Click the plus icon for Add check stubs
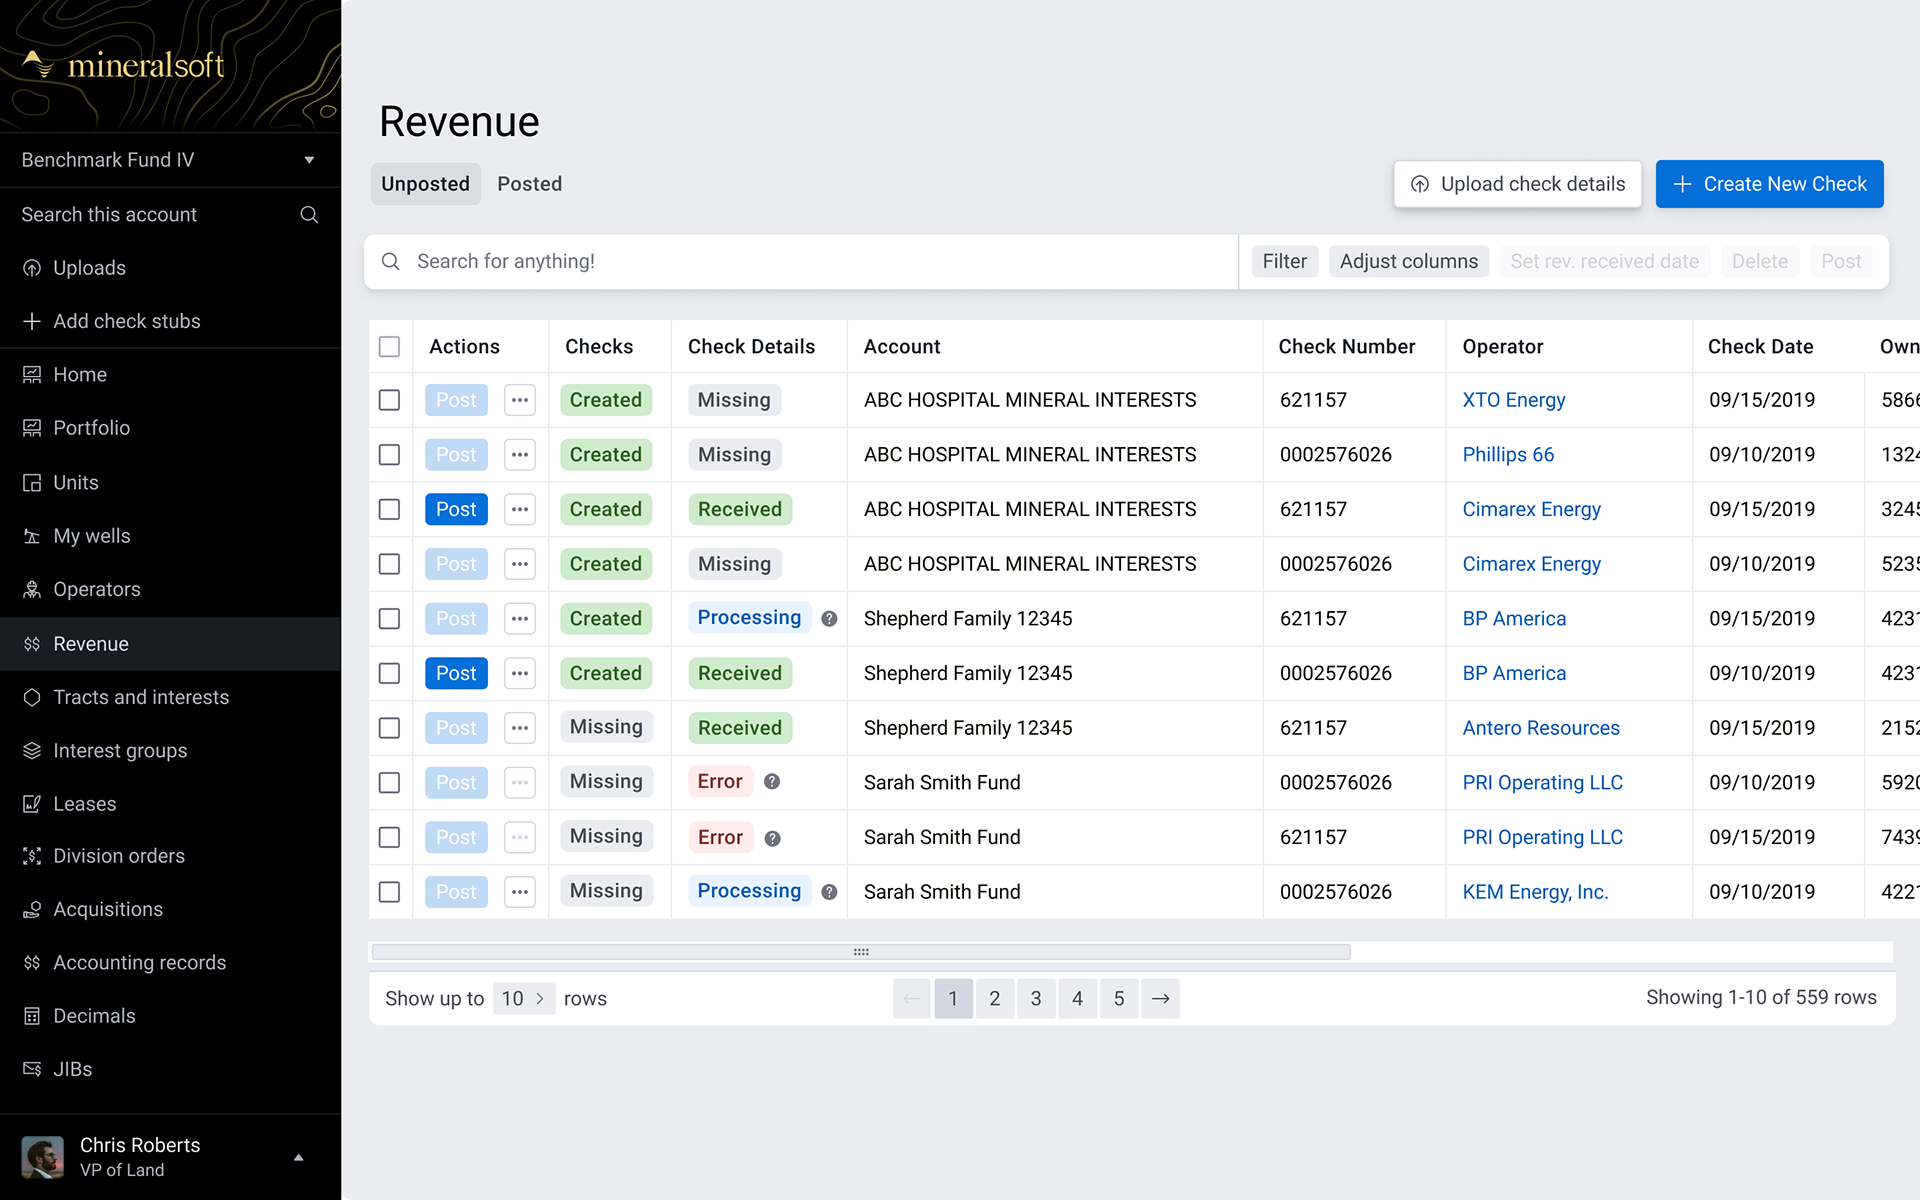The height and width of the screenshot is (1200, 1920). (x=32, y=321)
